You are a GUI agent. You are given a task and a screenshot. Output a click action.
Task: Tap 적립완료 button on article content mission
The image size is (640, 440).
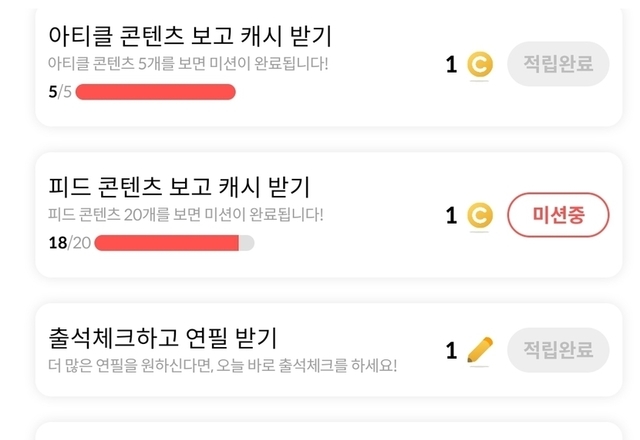[558, 64]
